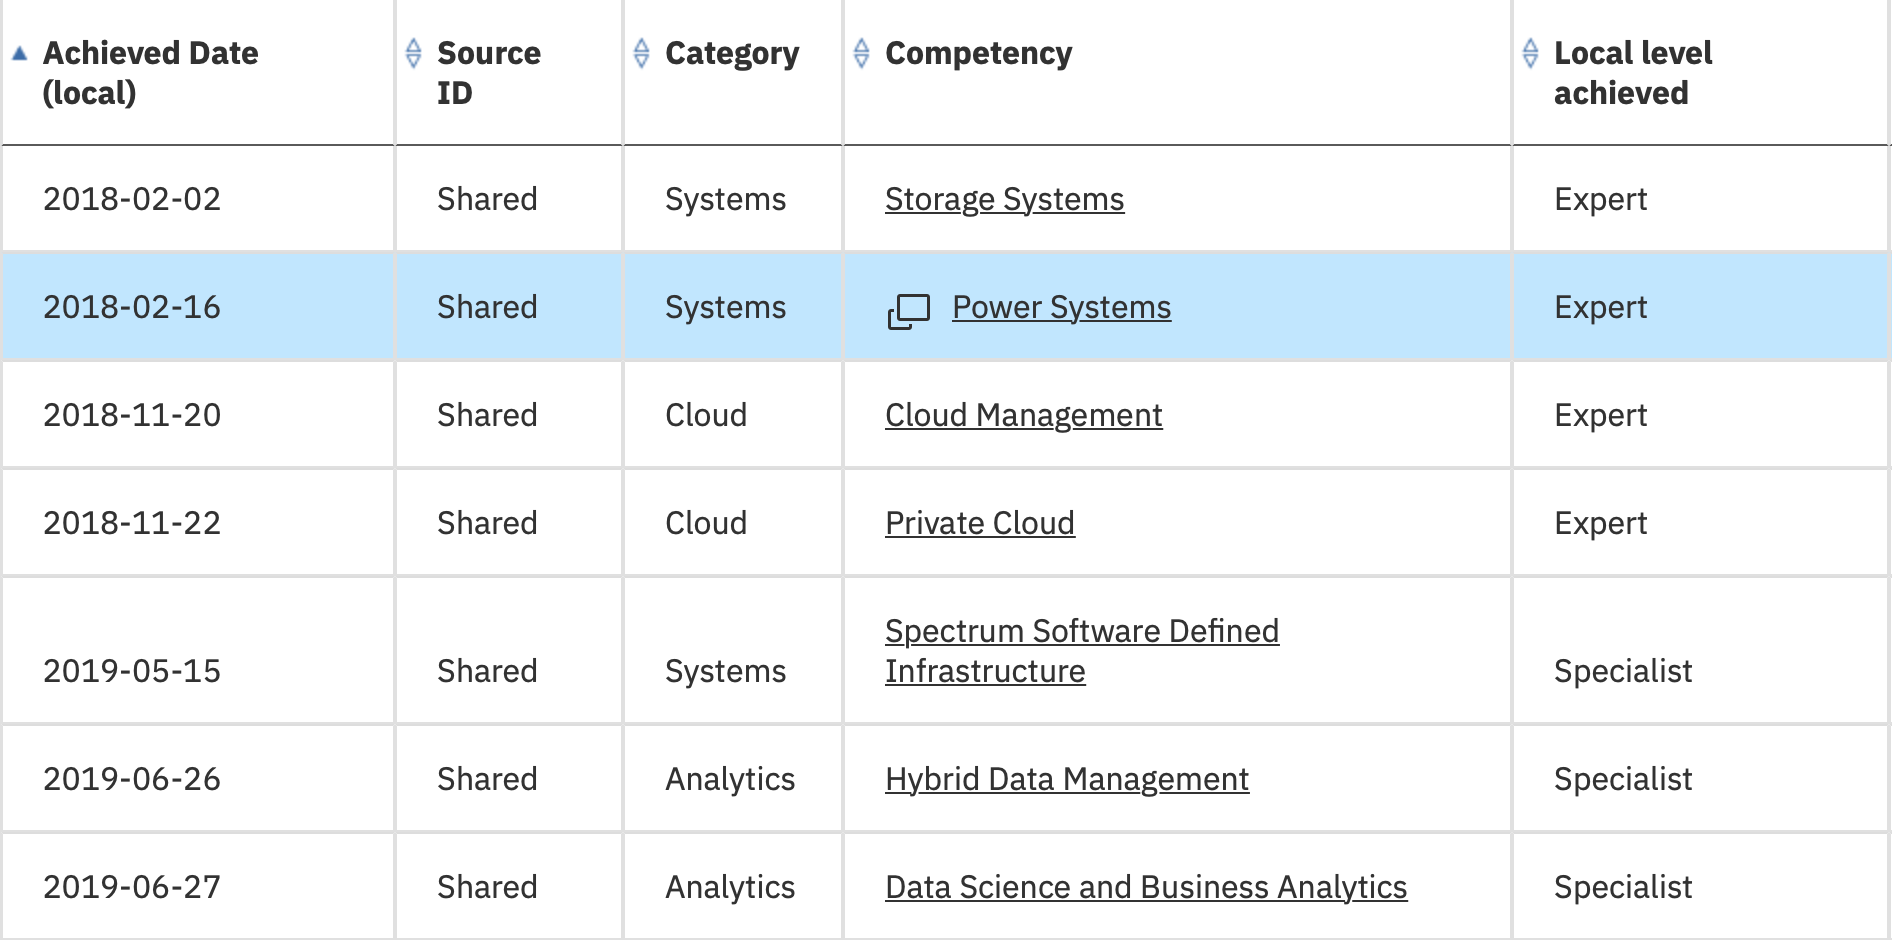Select the 2018-02-16 date cell

[132, 308]
